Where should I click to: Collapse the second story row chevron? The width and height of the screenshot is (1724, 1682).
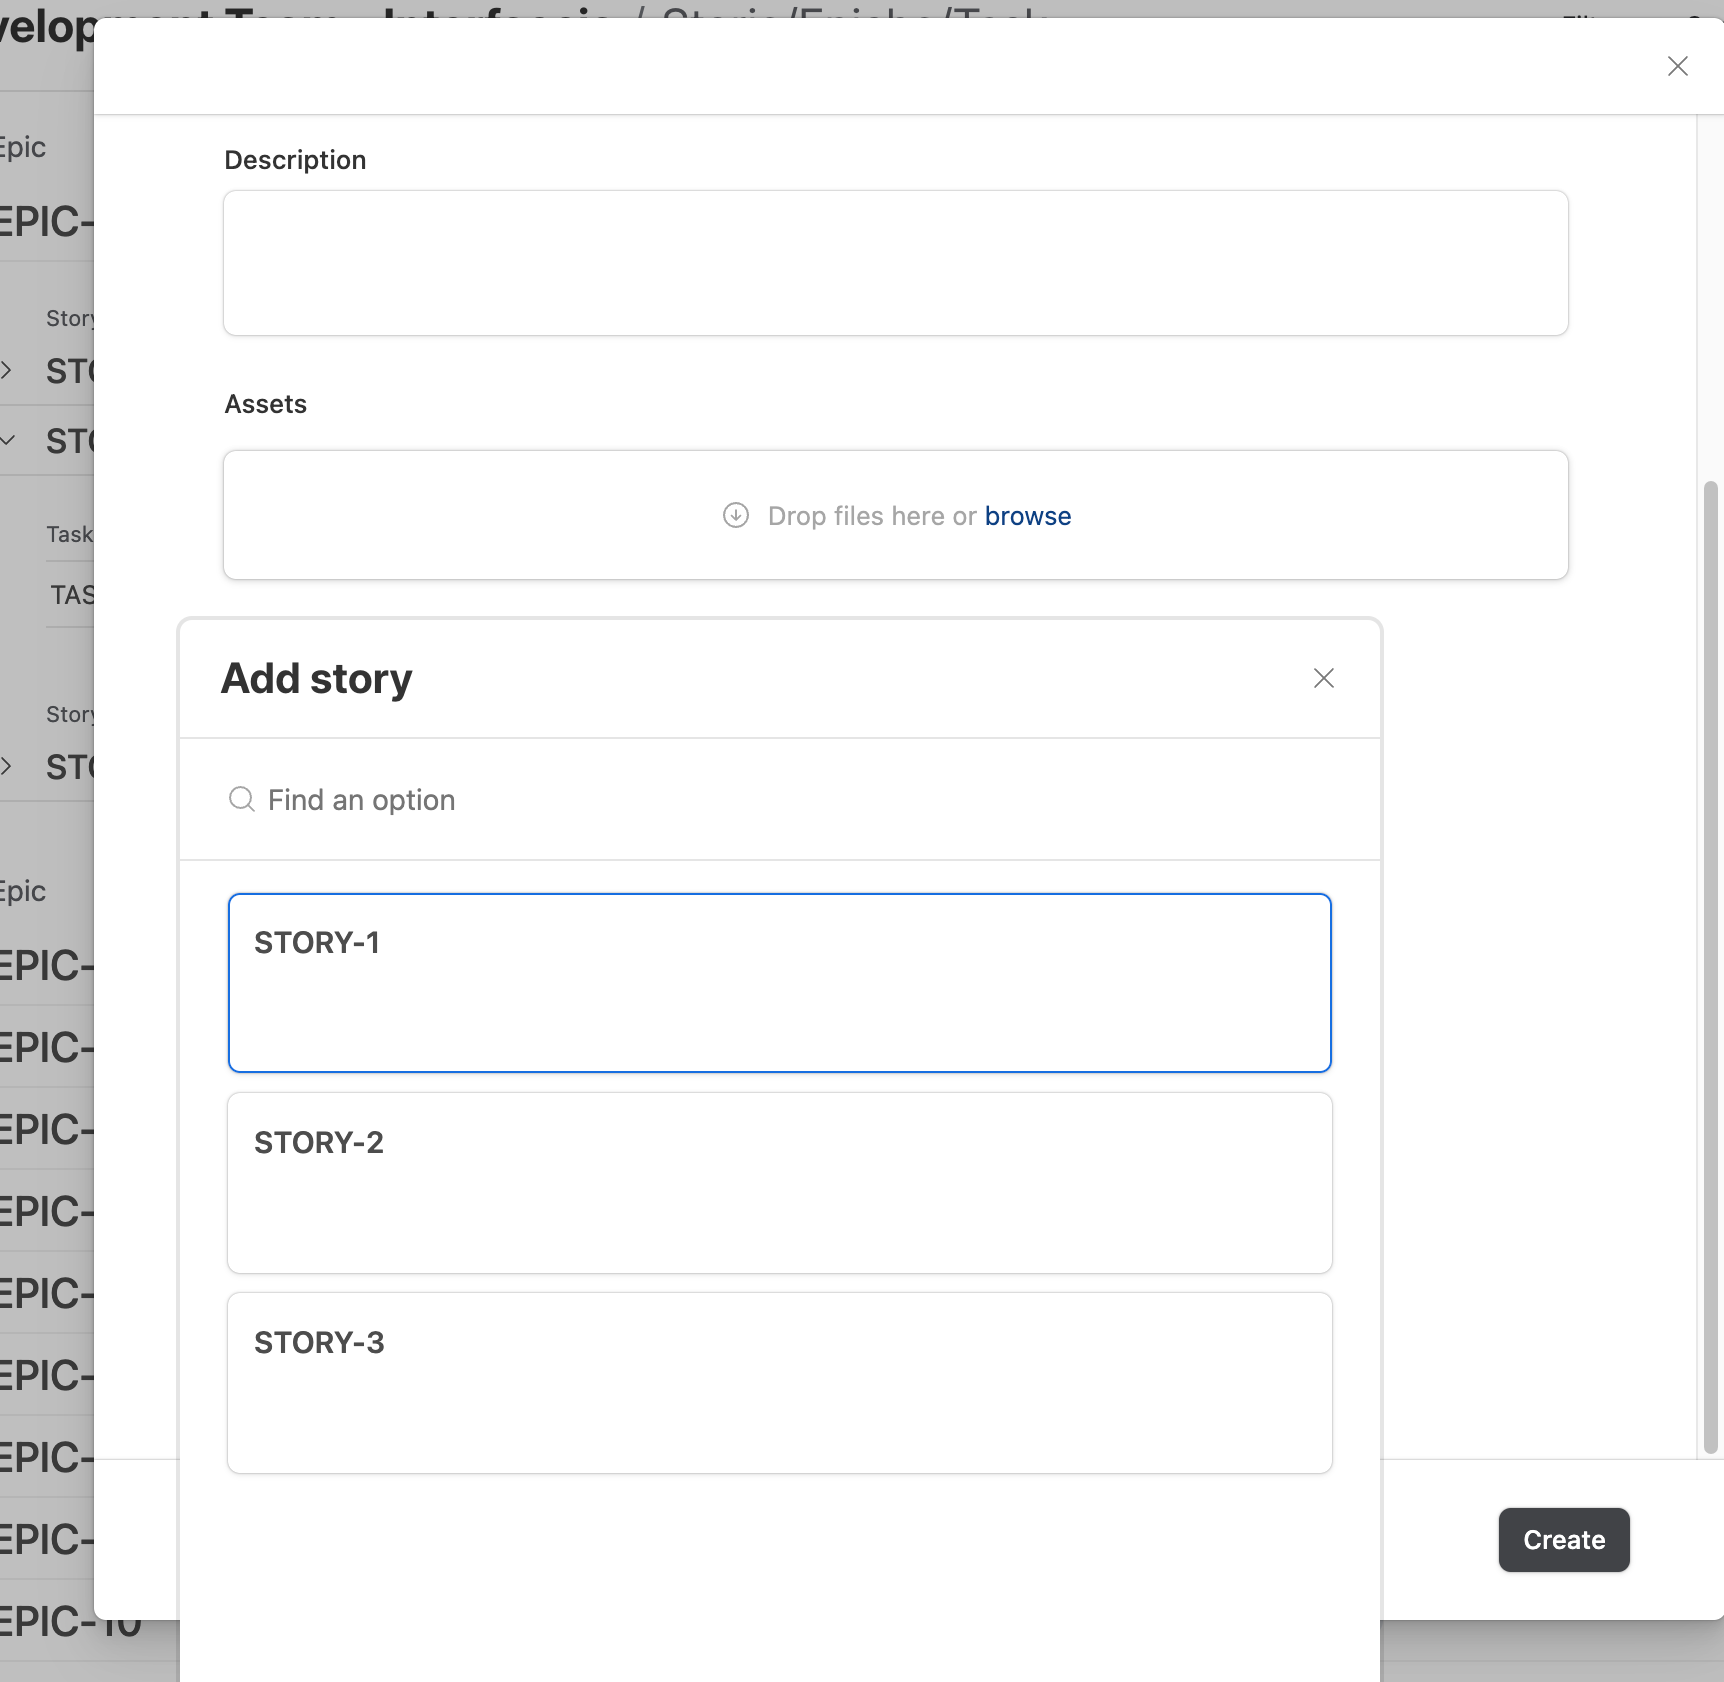coord(7,440)
